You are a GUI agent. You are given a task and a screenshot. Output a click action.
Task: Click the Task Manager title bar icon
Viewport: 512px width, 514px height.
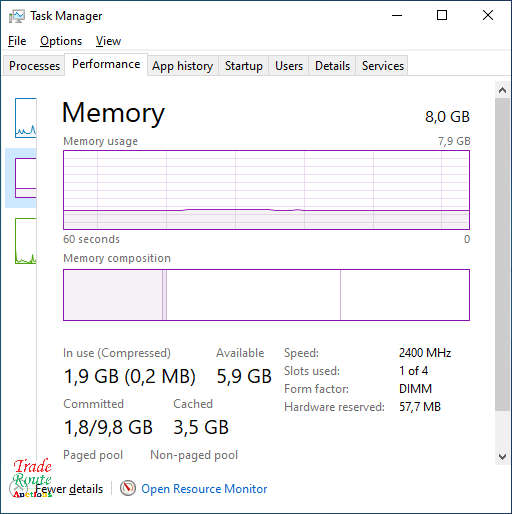[x=17, y=16]
